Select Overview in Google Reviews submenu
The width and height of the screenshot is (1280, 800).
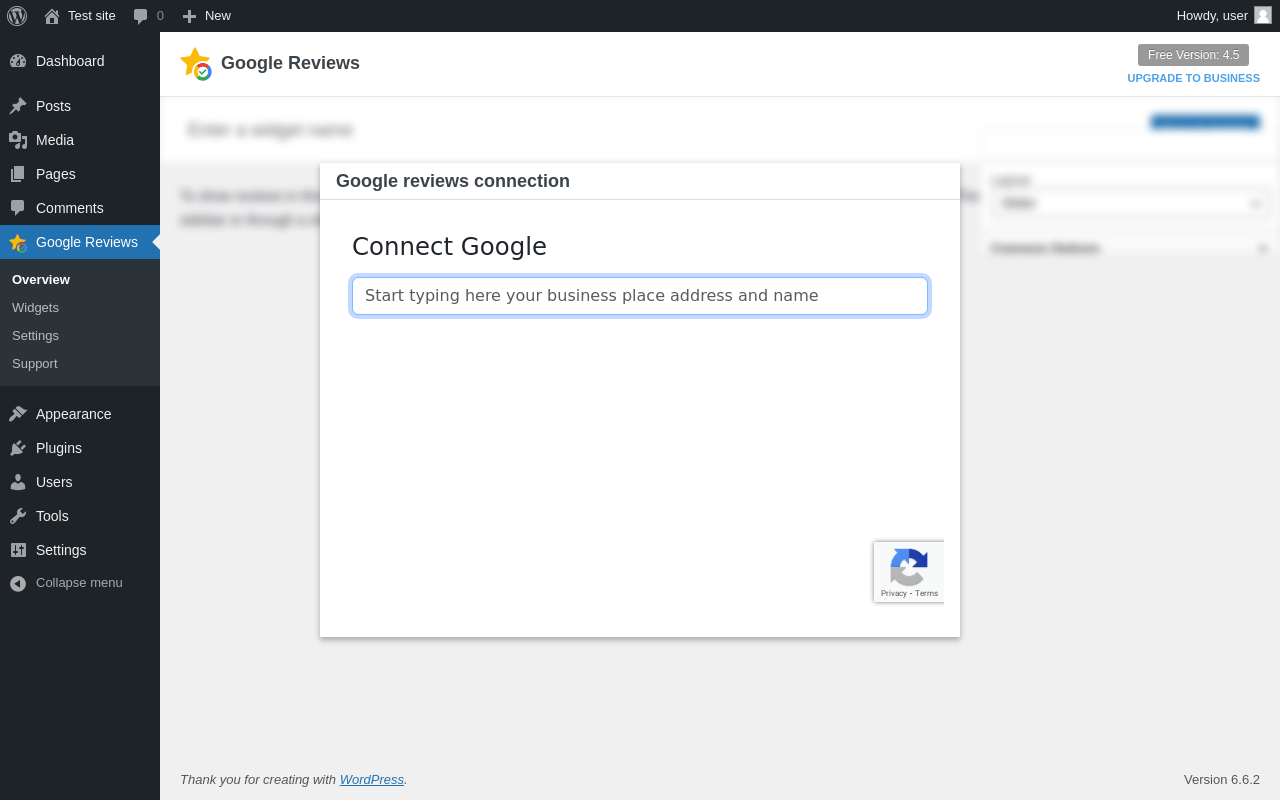(41, 279)
